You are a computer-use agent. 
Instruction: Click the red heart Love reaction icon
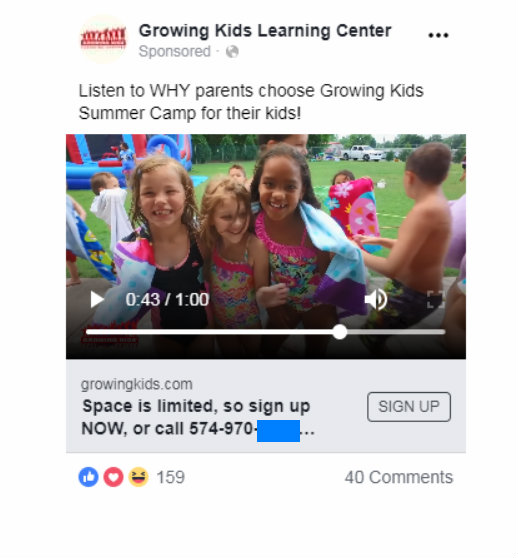[x=113, y=477]
